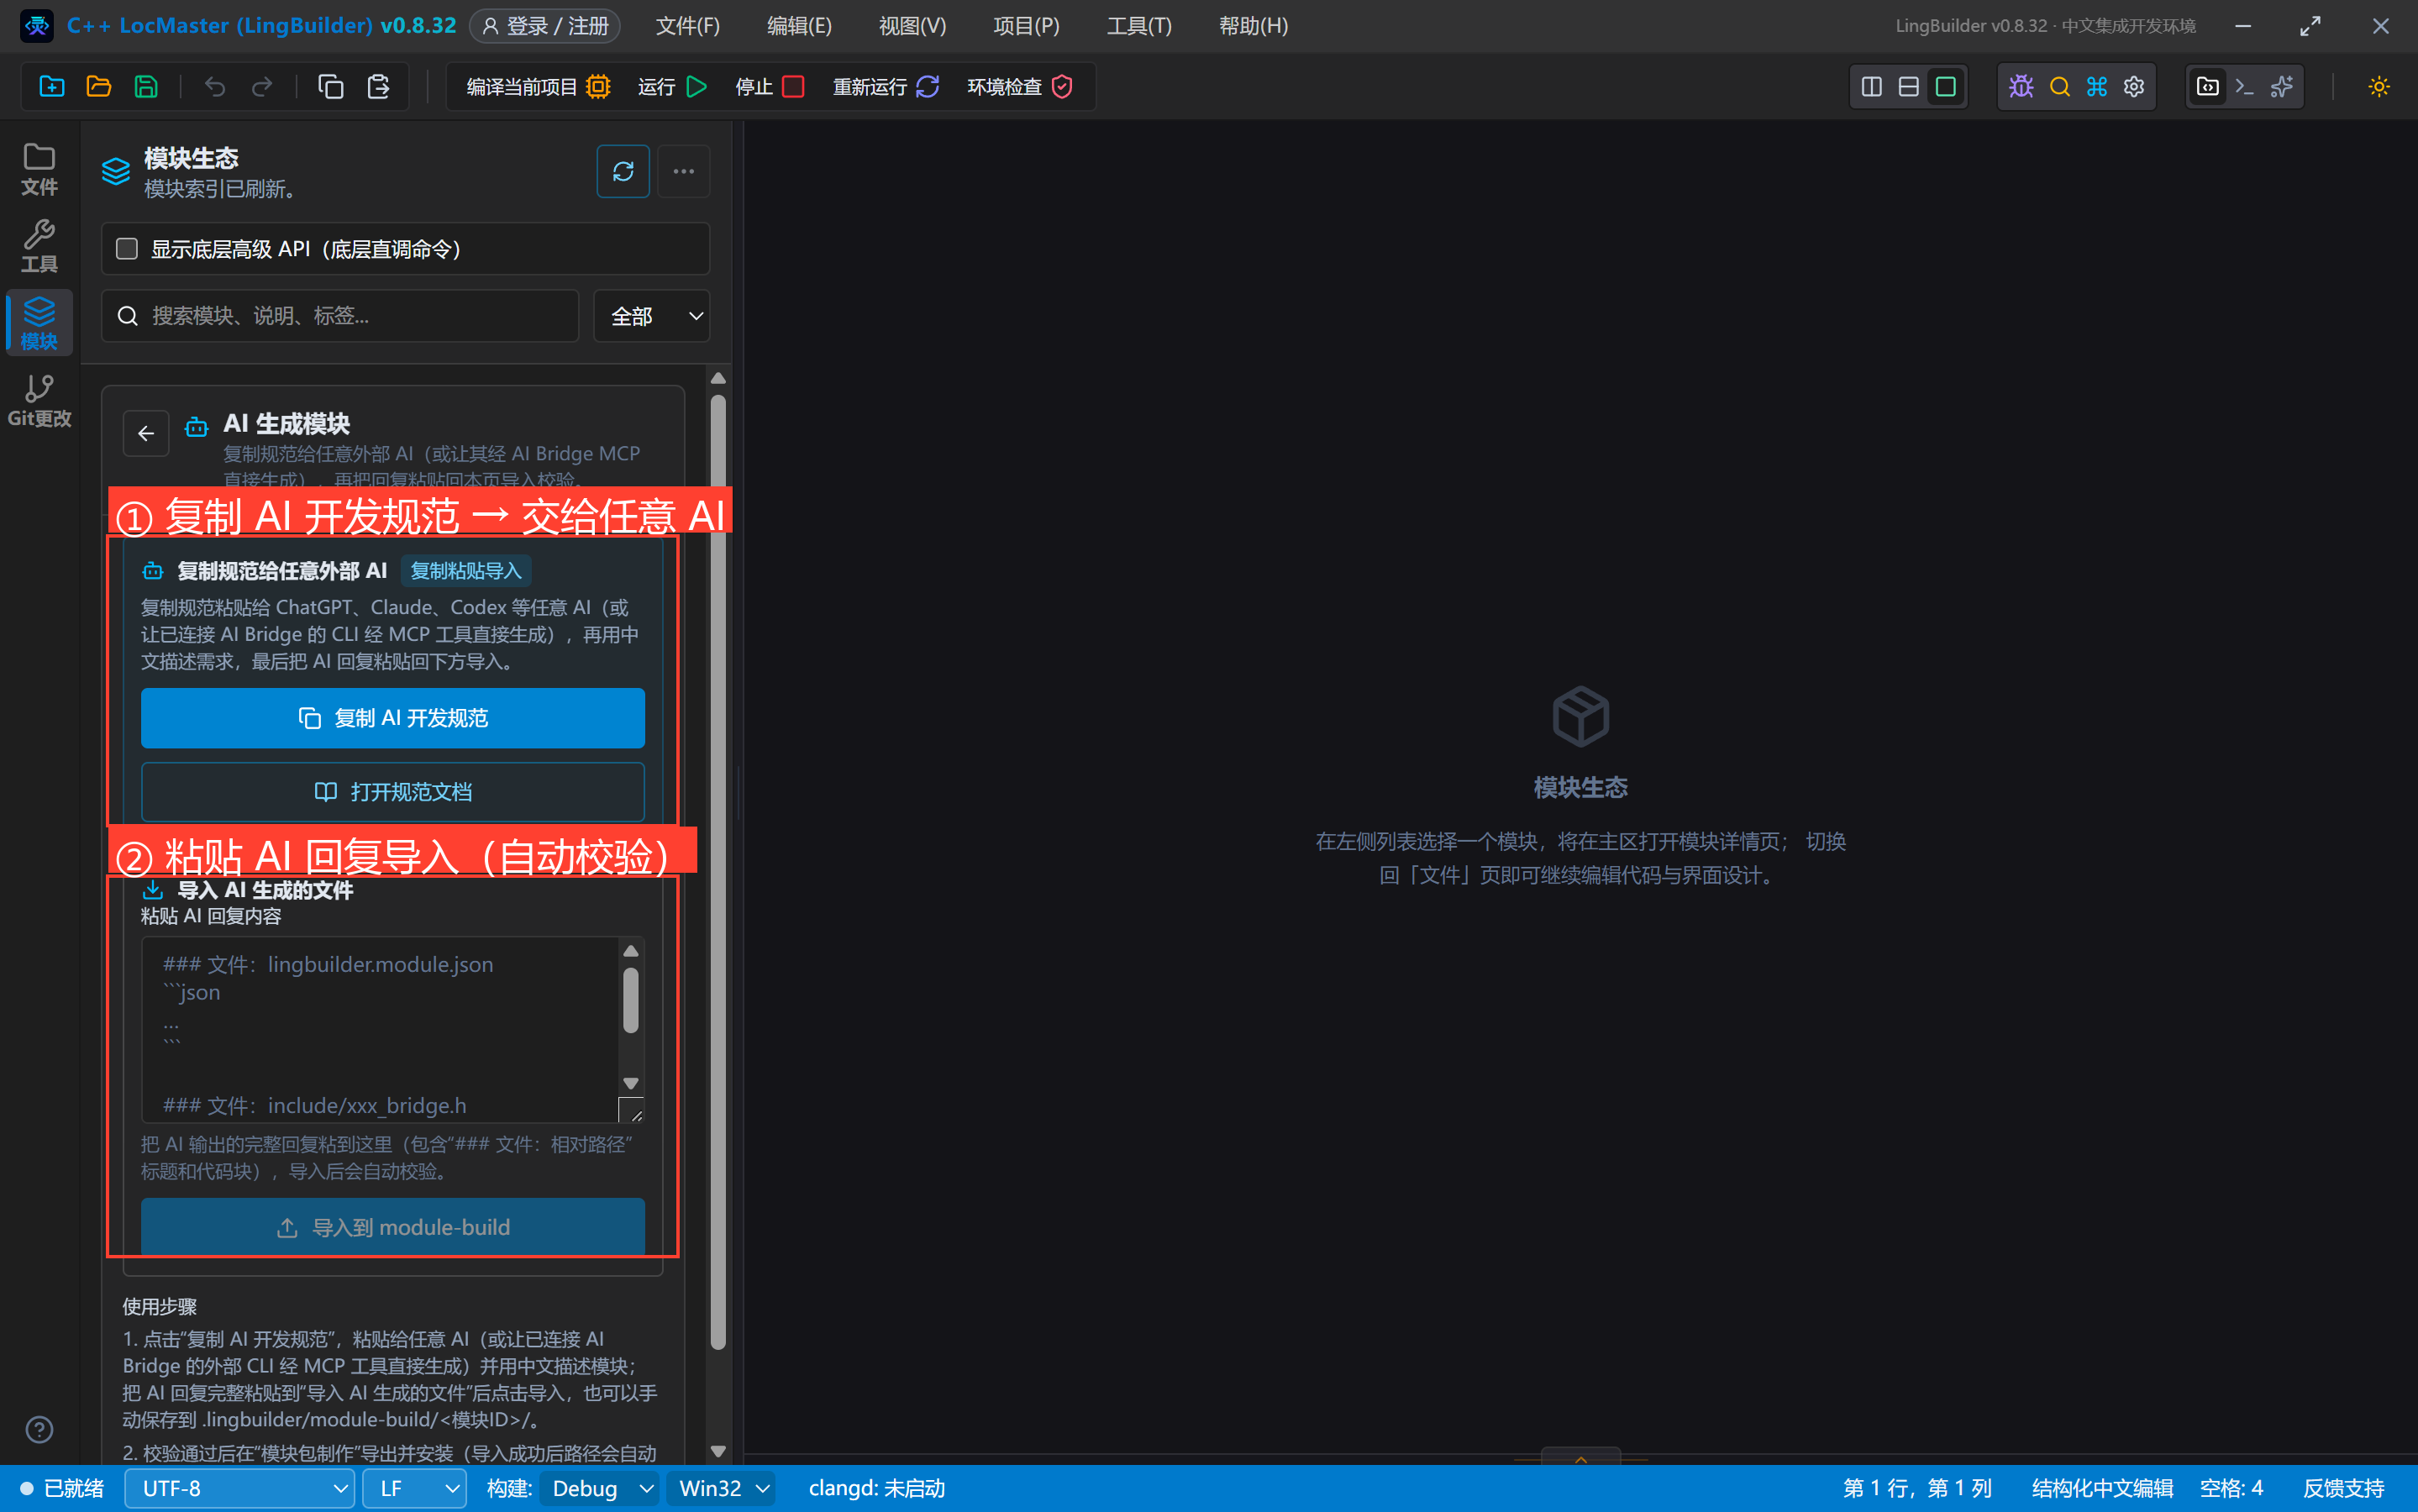Image resolution: width=2418 pixels, height=1512 pixels.
Task: Expand the bottom panel chevron handle
Action: tap(1580, 1458)
